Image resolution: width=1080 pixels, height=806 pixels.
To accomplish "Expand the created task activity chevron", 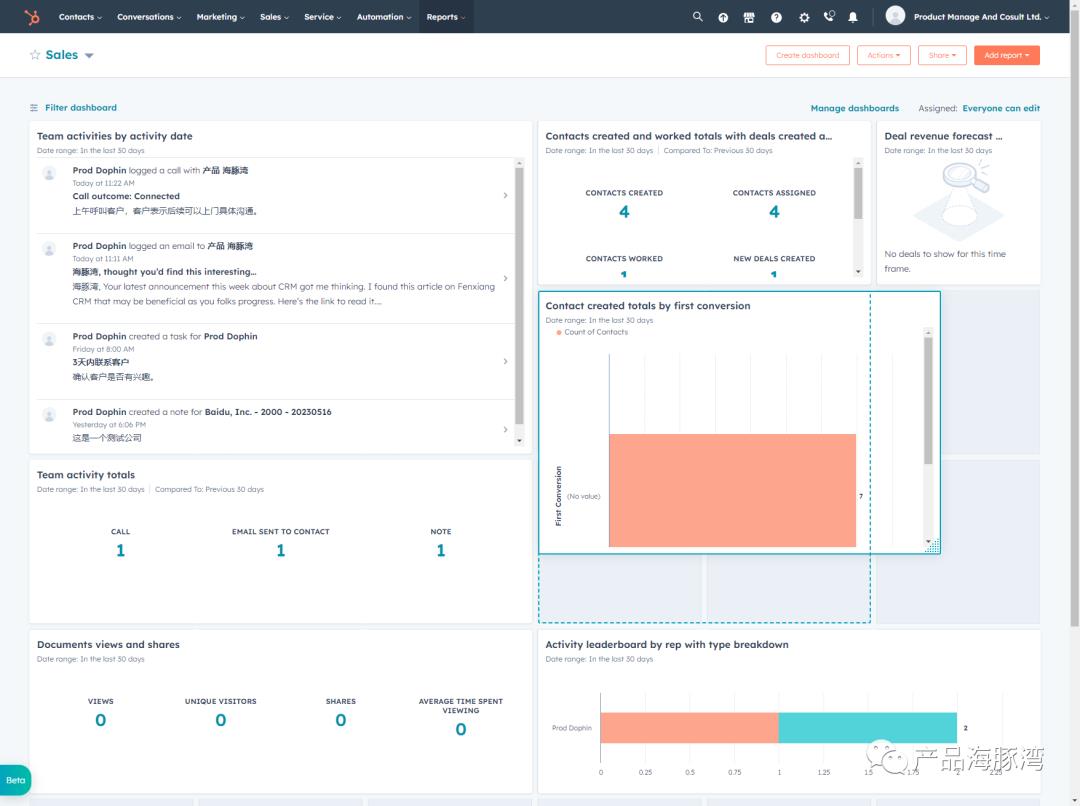I will click(x=506, y=361).
